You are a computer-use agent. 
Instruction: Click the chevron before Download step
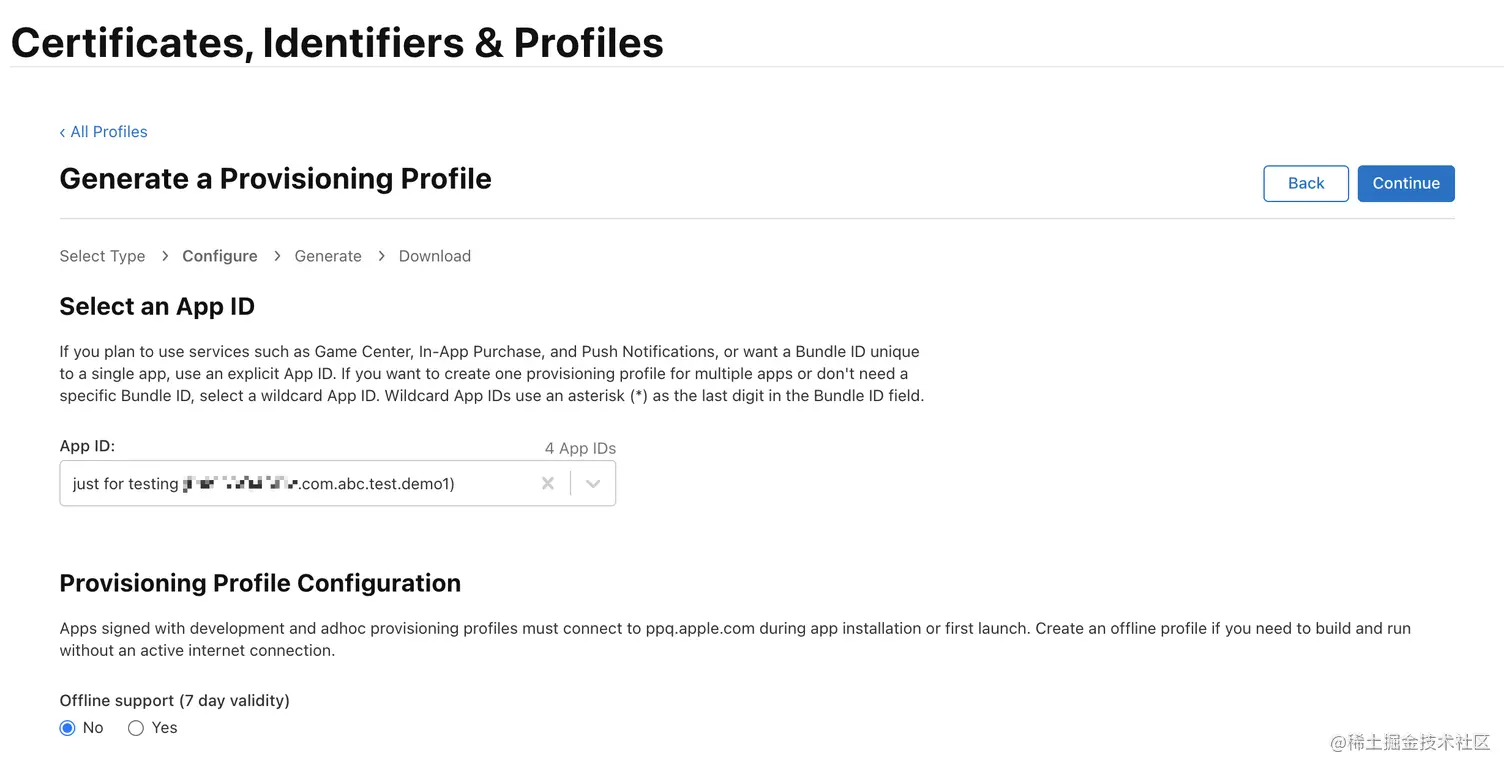[381, 256]
